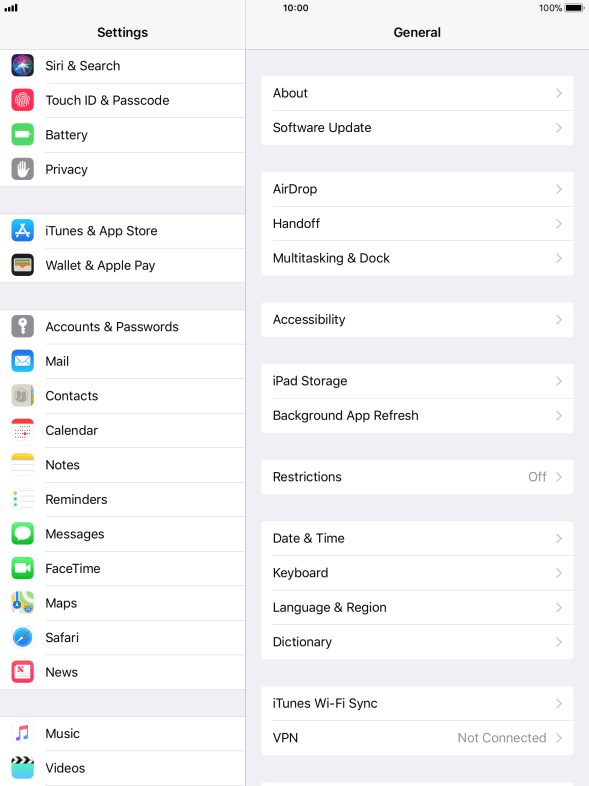Expand the About chevron
Screen dimensions: 589x786
559,93
